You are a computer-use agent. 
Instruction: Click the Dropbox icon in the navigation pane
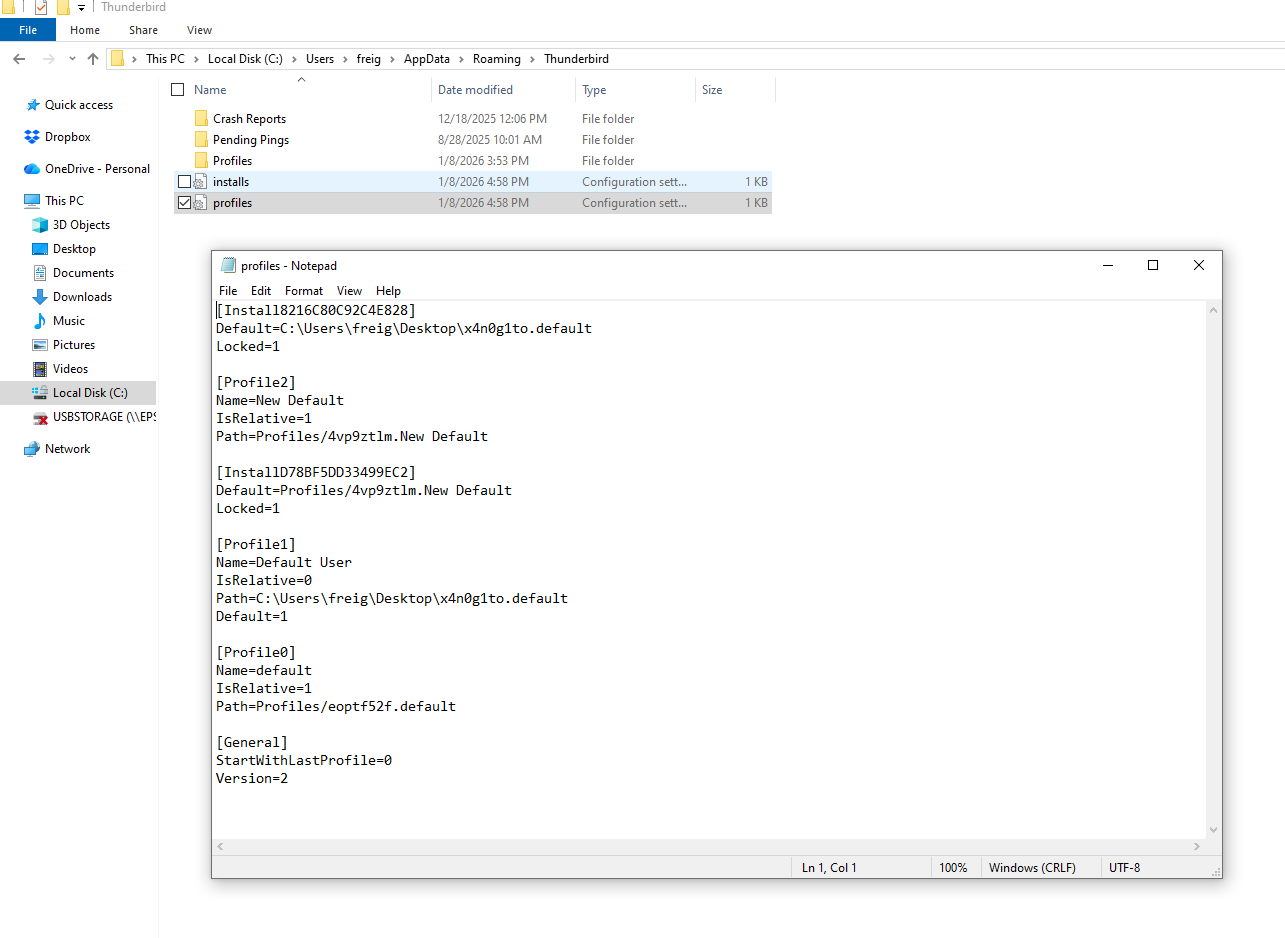click(x=32, y=137)
